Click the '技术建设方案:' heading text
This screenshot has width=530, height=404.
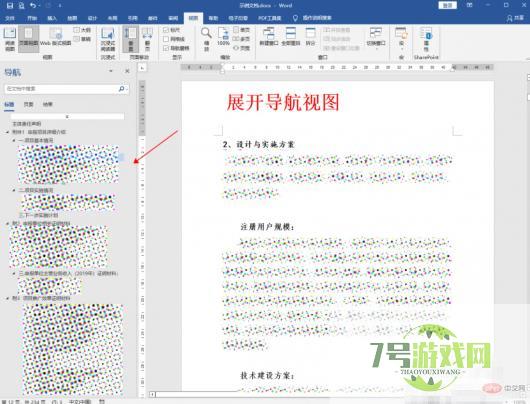tap(267, 375)
